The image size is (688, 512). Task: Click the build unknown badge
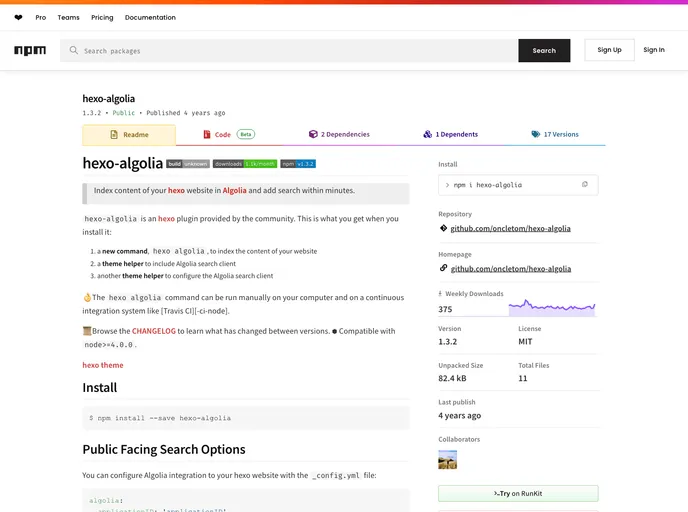[188, 164]
